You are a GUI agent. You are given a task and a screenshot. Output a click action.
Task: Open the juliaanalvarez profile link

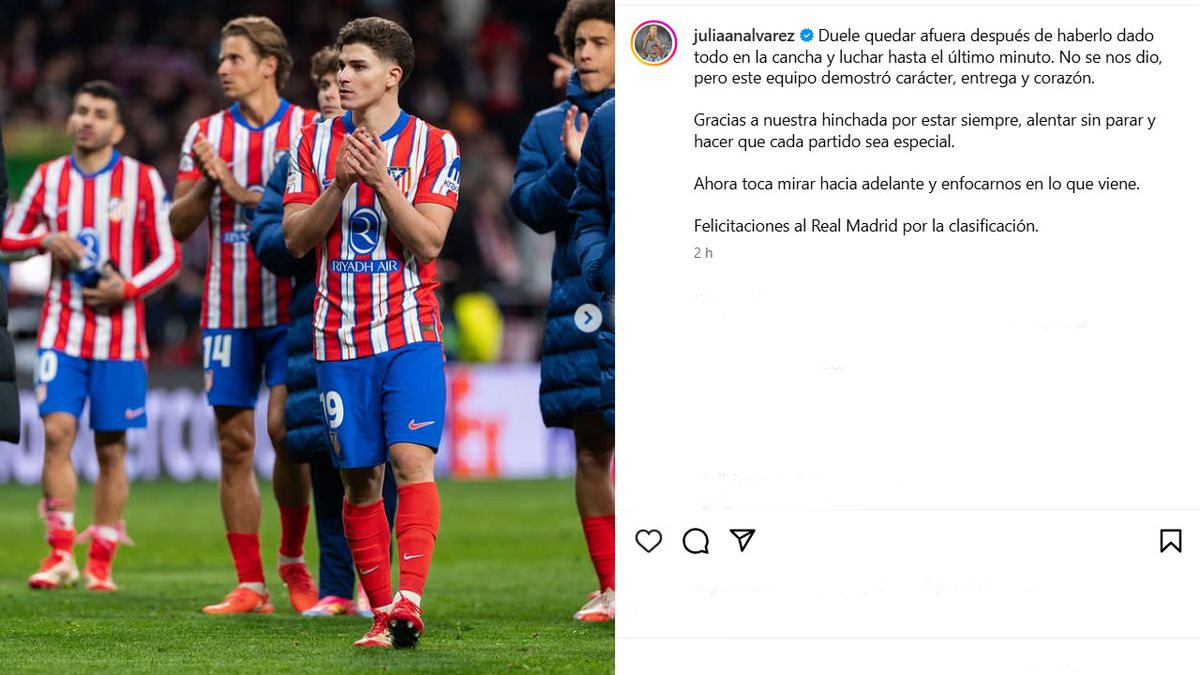[744, 35]
